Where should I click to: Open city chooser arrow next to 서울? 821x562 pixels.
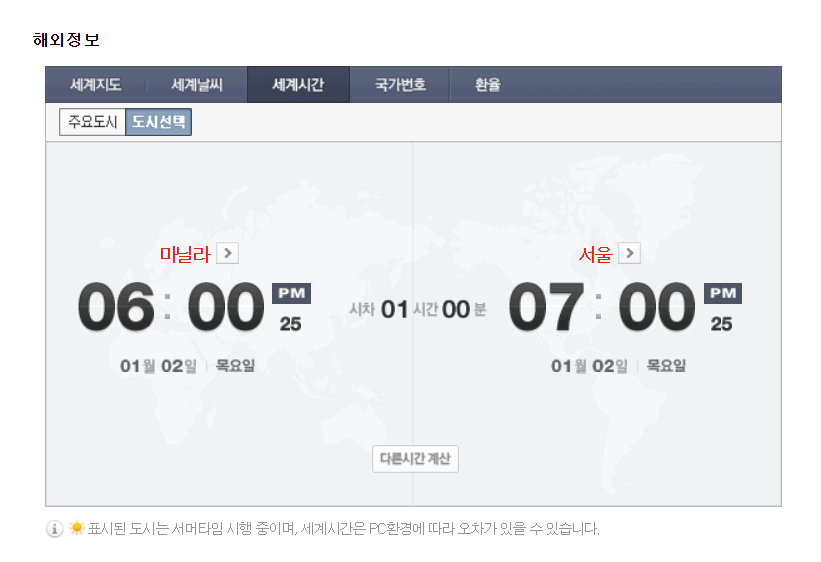pos(629,254)
